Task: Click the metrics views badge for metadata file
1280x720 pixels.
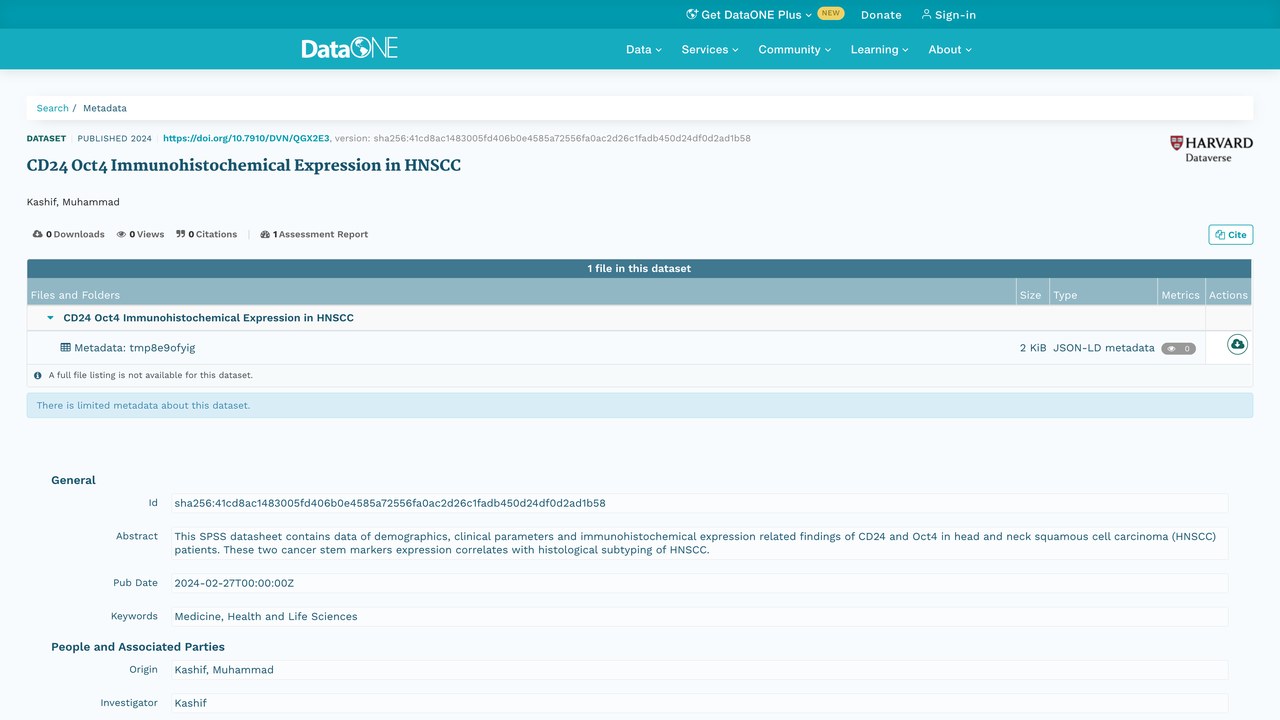Action: 1178,349
